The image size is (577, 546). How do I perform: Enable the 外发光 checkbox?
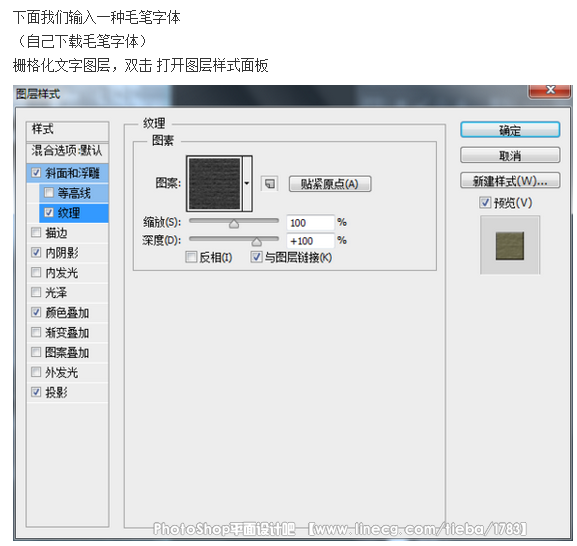pyautogui.click(x=36, y=372)
